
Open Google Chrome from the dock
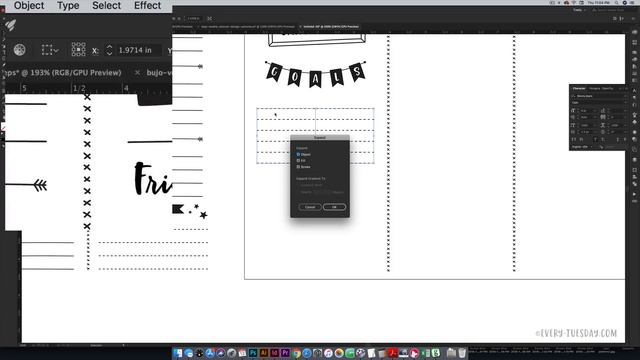[x=296, y=353]
